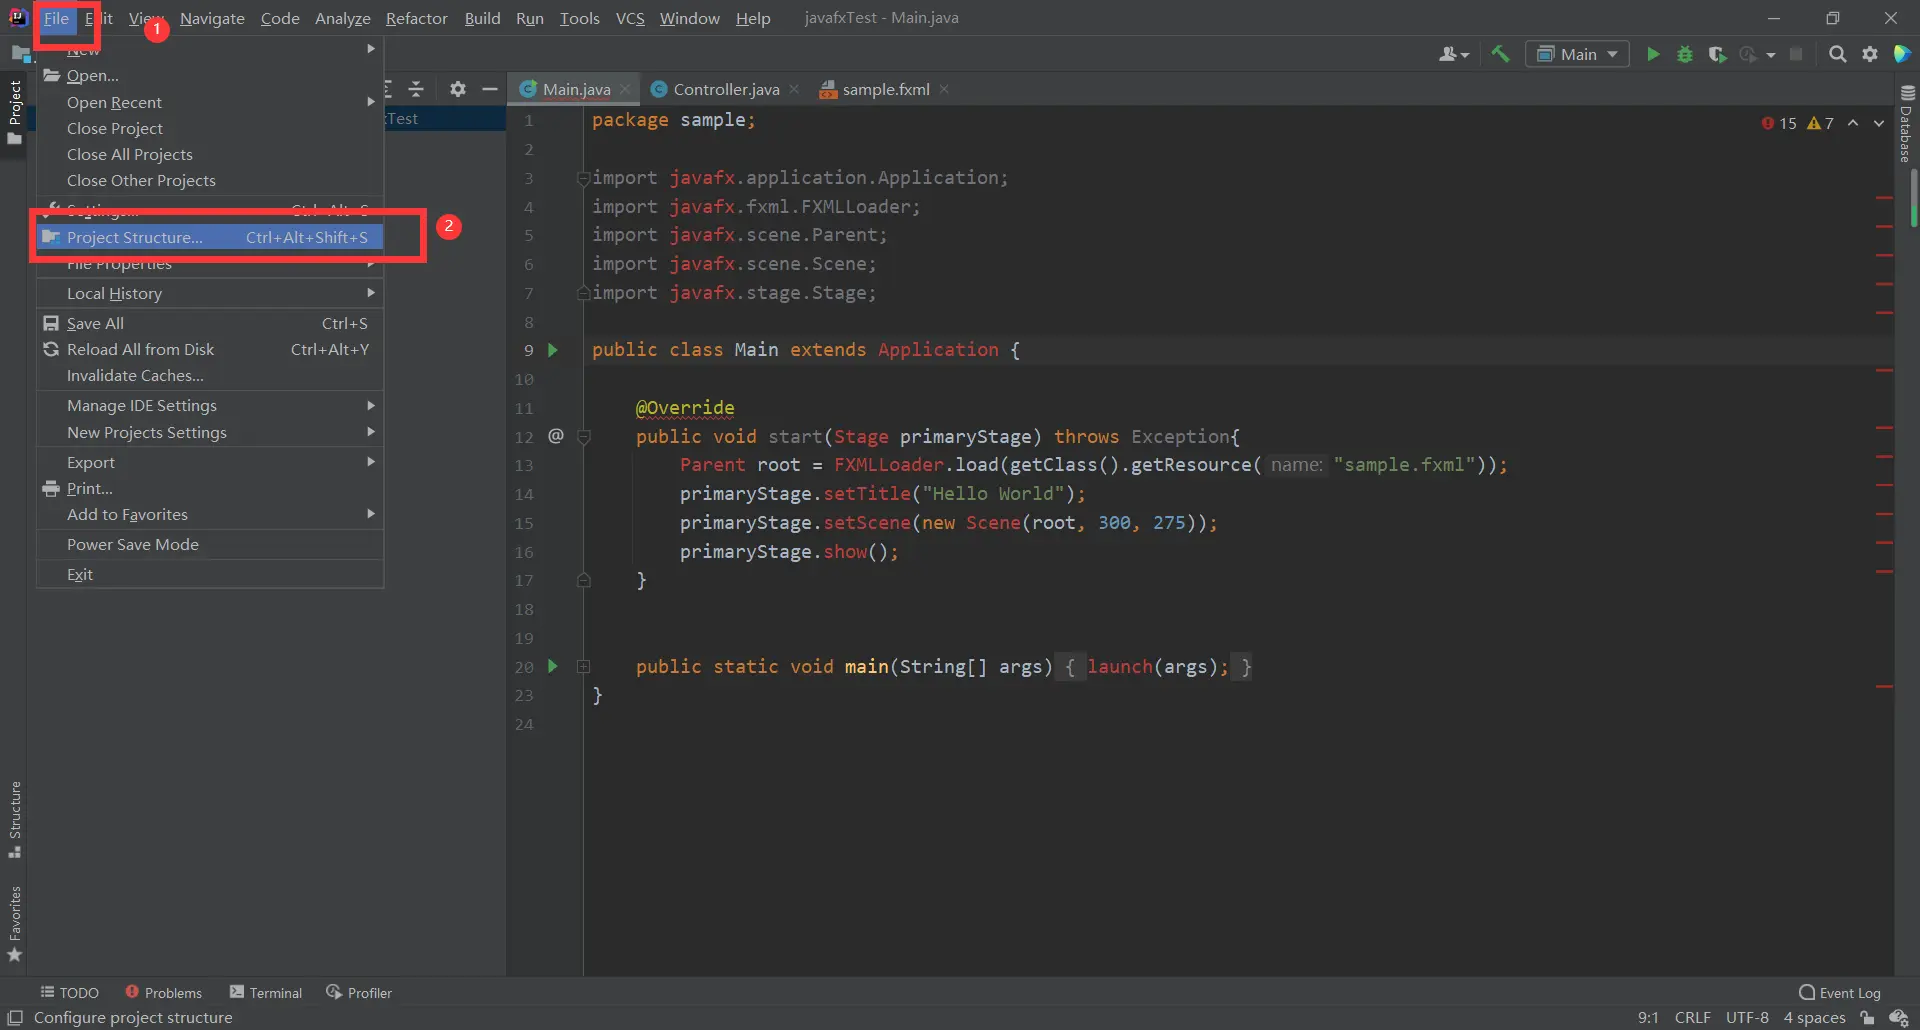Close the sample.fxml editor tab
Screen dimensions: 1920x1030
click(944, 89)
